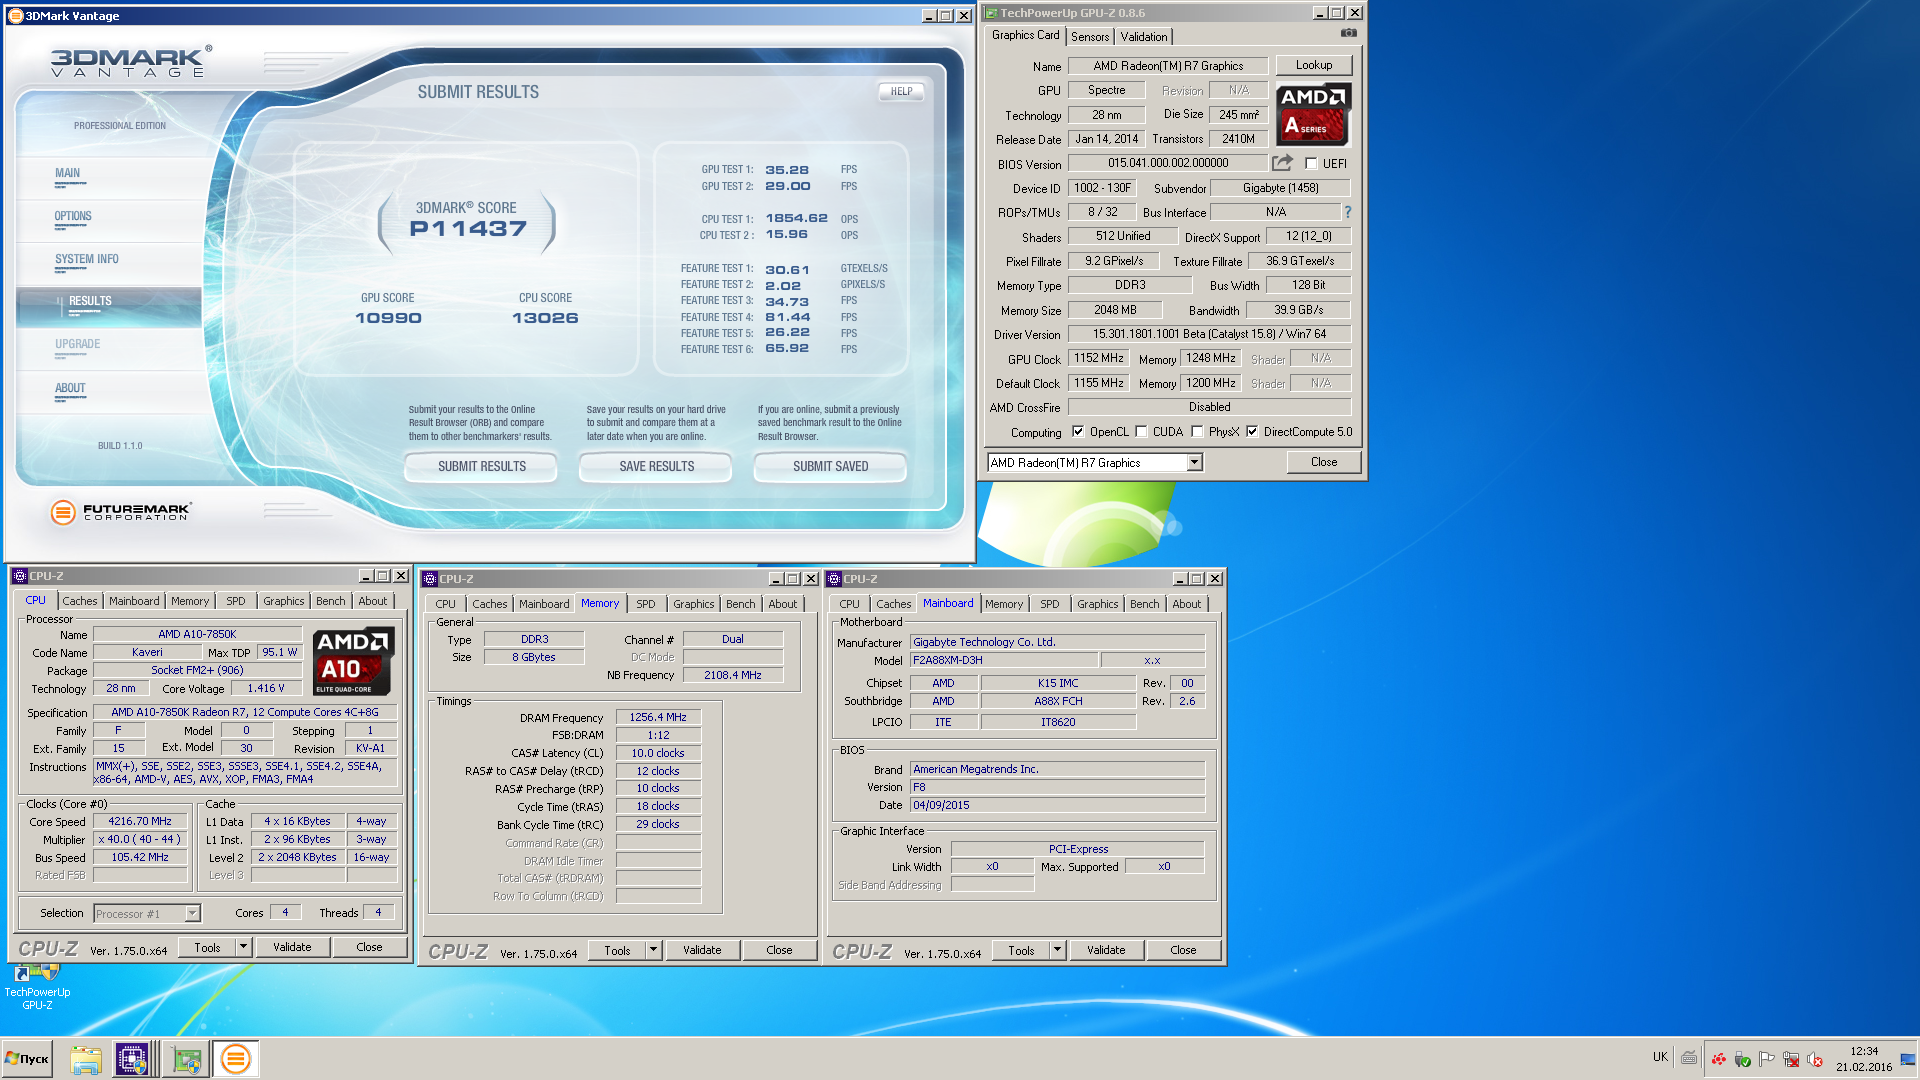This screenshot has height=1080, width=1920.
Task: Click the 3DMark Vantage title bar icon
Action: coord(15,16)
